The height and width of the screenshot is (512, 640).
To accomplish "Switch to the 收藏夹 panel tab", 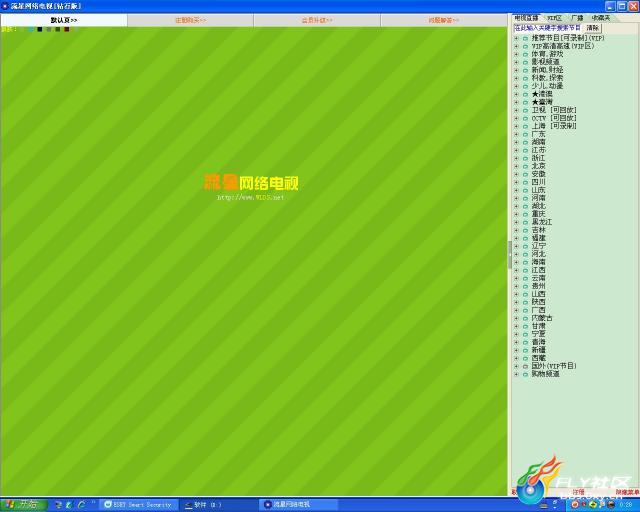I will [601, 18].
